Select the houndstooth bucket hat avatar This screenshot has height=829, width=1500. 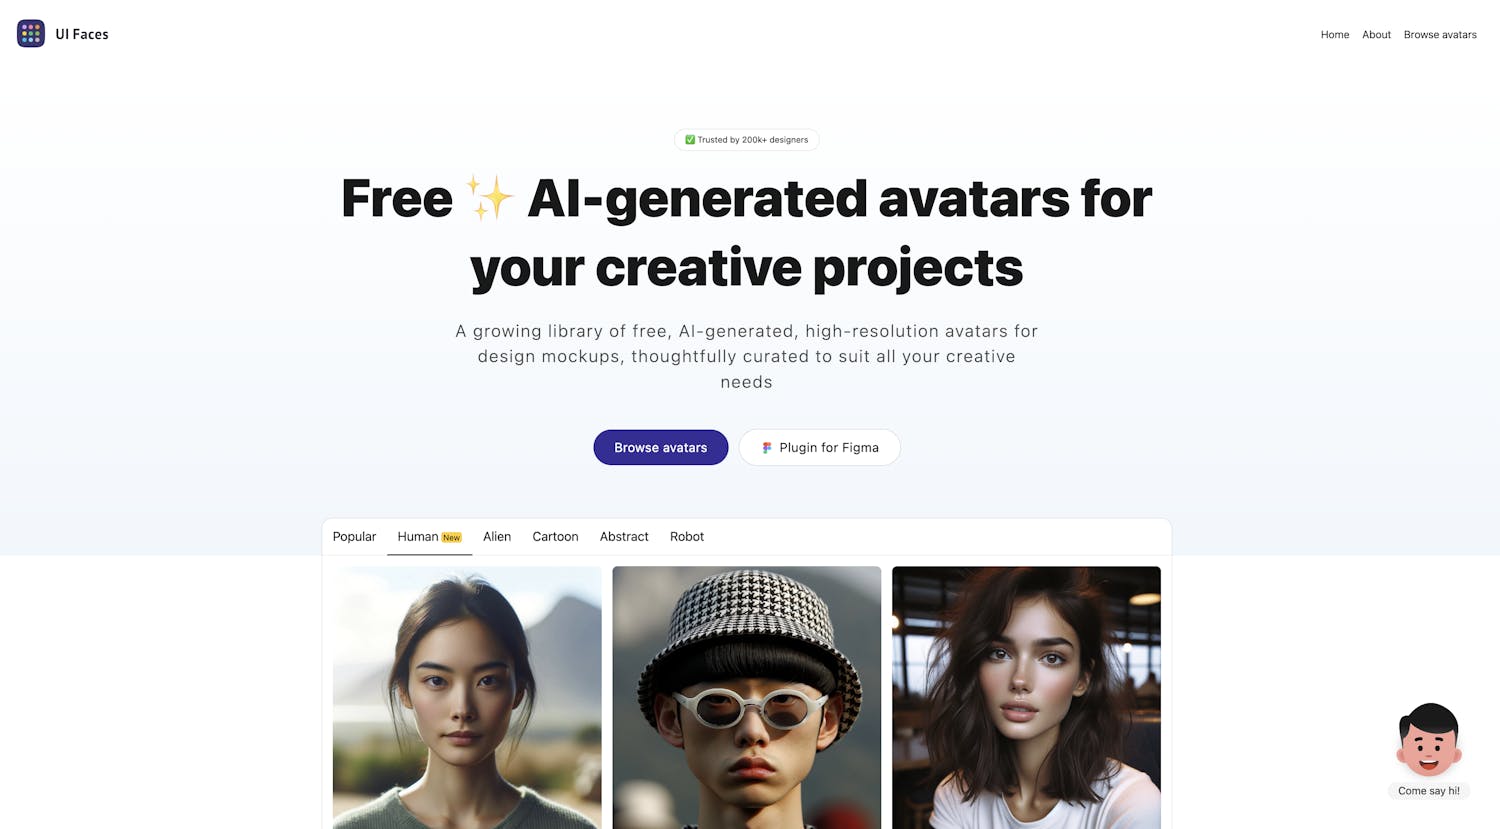[x=747, y=698]
